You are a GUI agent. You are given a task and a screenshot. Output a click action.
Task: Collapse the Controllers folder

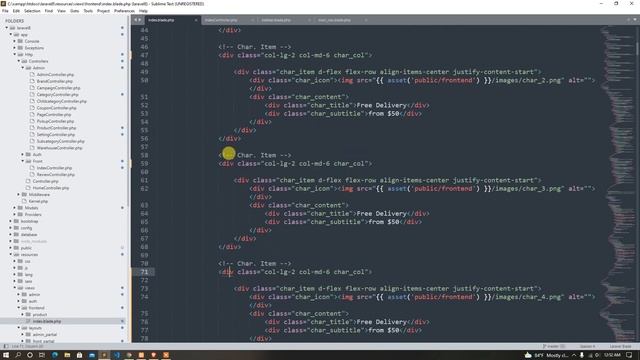point(19,61)
